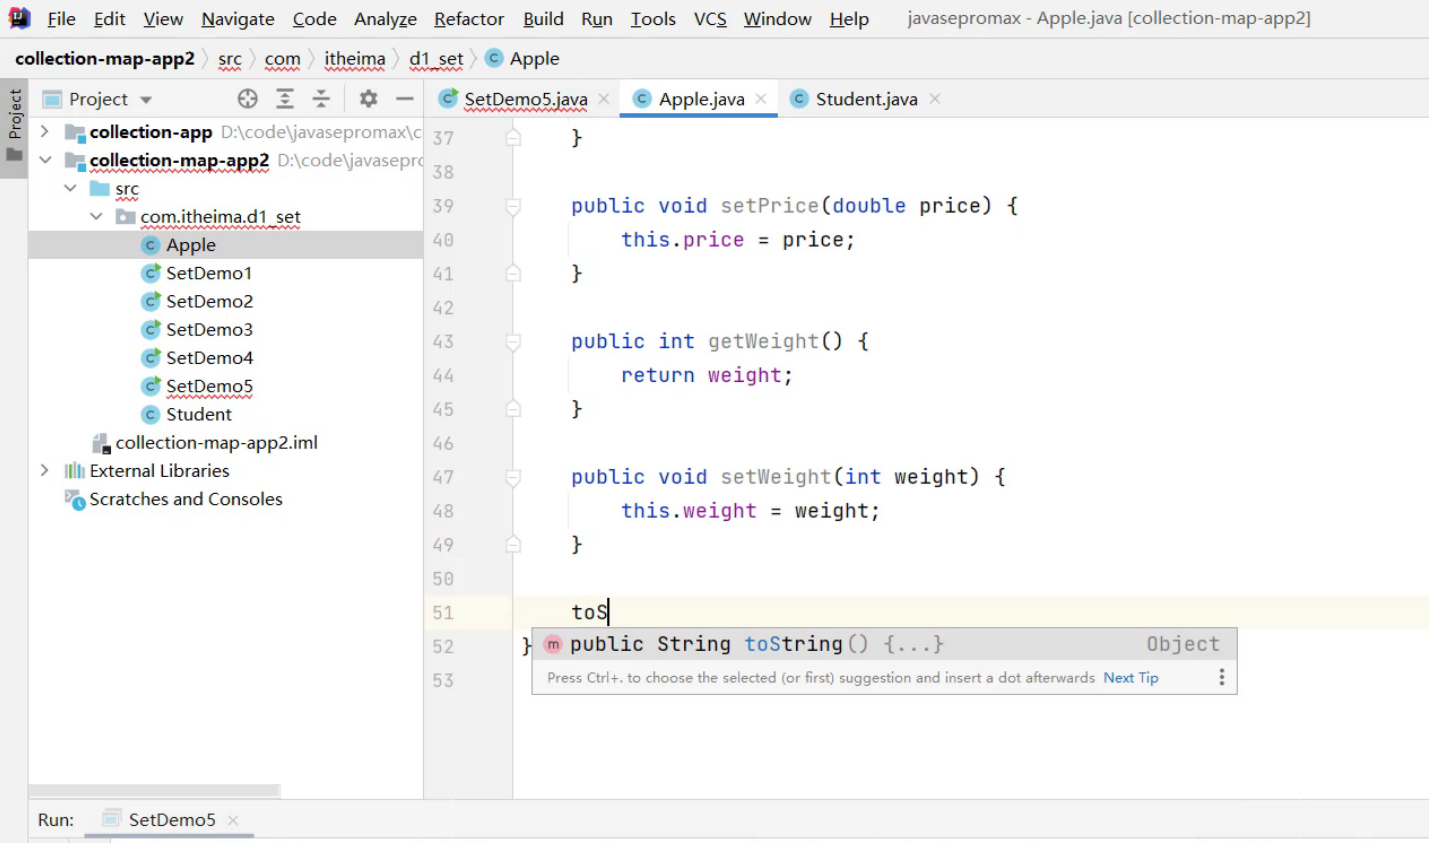Choose the toString() completion suggestion

point(884,644)
